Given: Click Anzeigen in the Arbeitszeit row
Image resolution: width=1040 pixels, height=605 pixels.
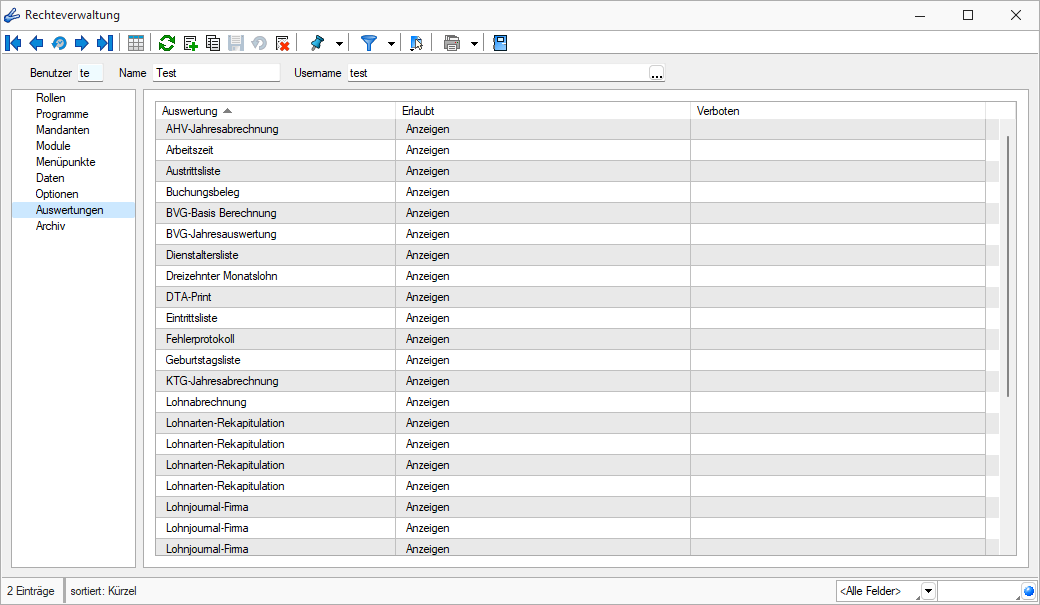Looking at the screenshot, I should point(428,150).
